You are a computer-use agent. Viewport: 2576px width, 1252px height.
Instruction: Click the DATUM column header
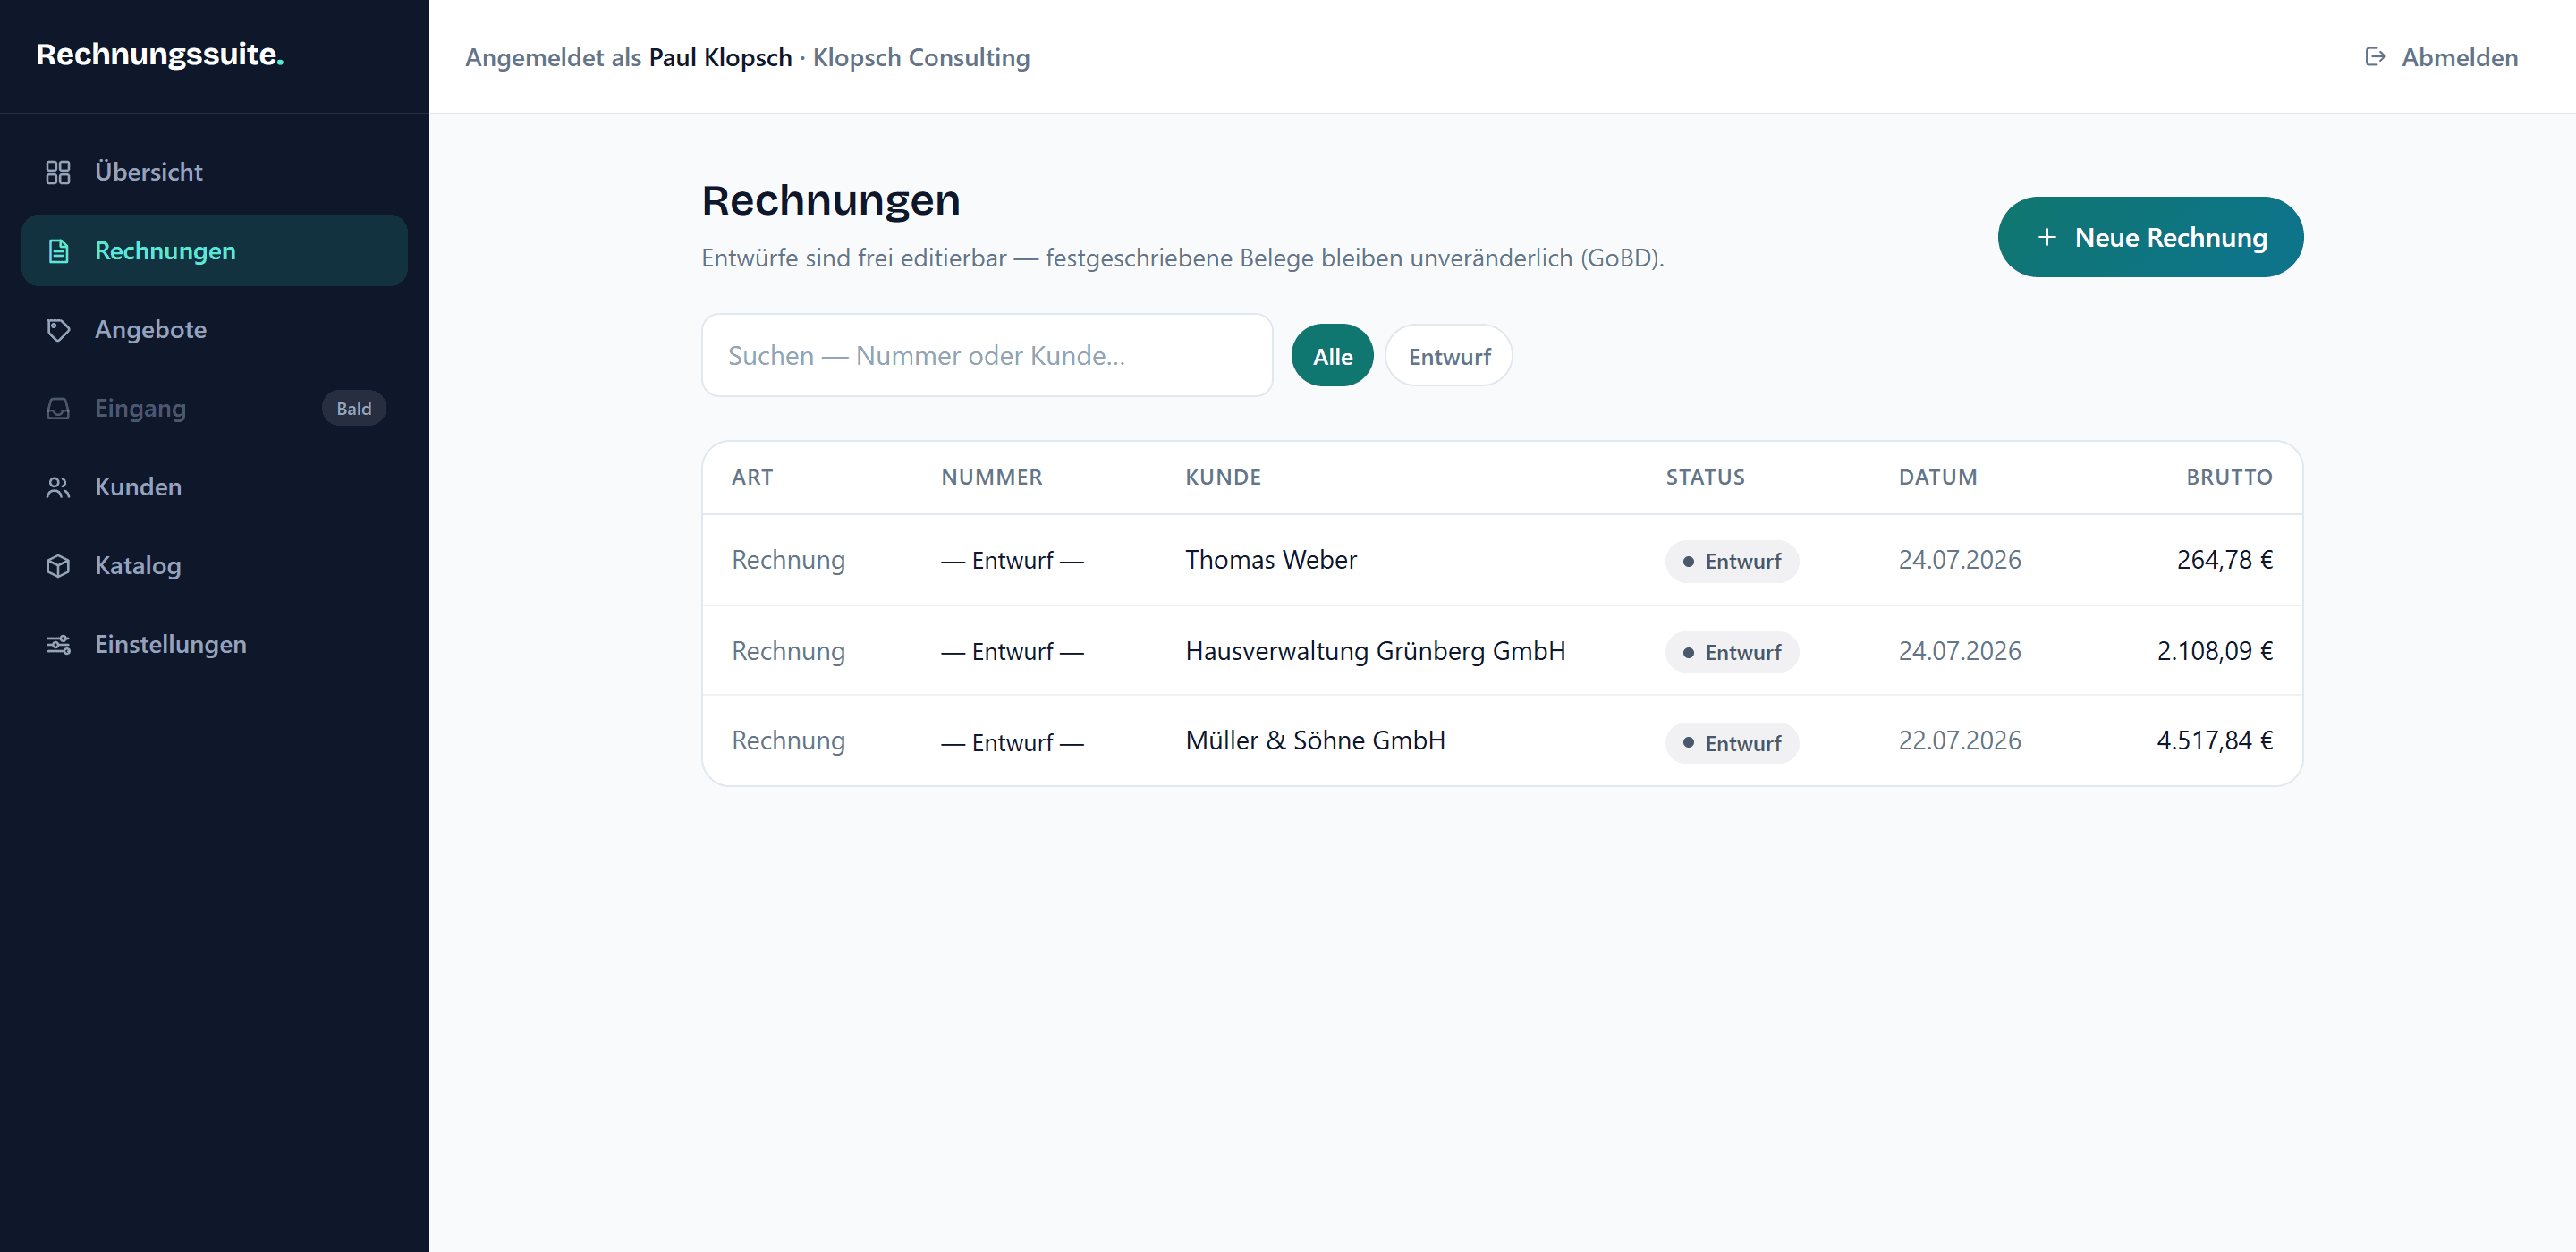[x=1938, y=477]
